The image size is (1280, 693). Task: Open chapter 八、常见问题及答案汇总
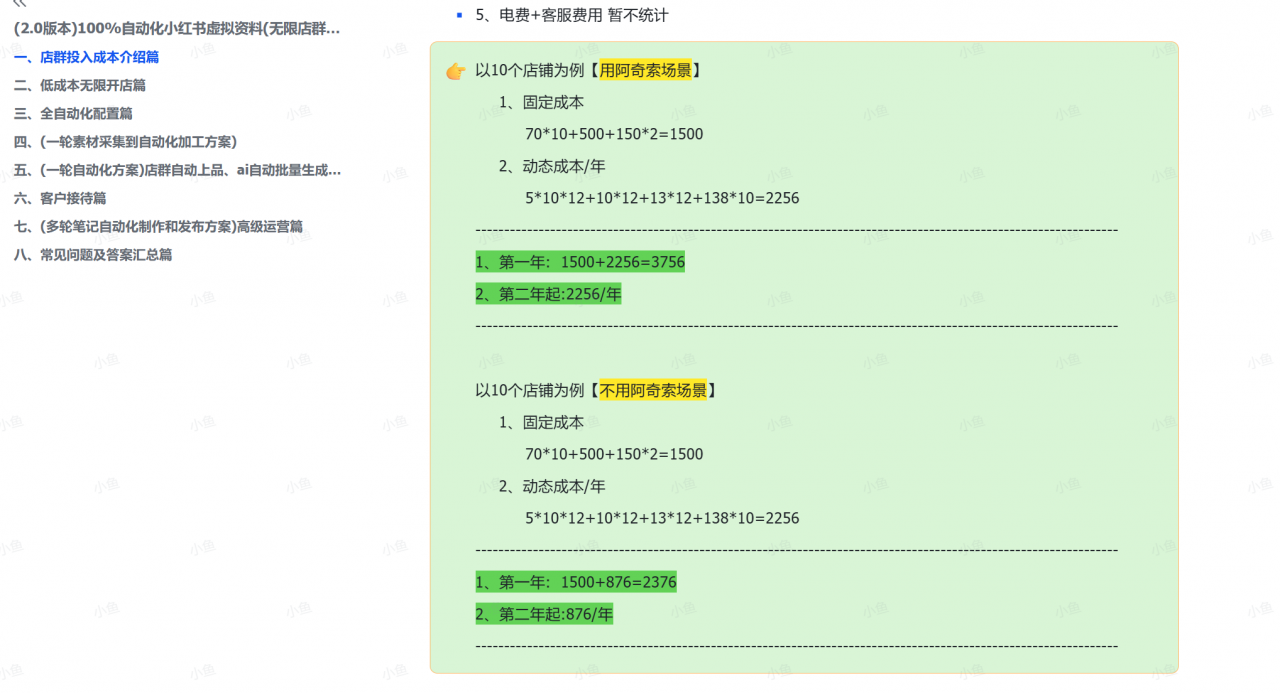tap(96, 254)
